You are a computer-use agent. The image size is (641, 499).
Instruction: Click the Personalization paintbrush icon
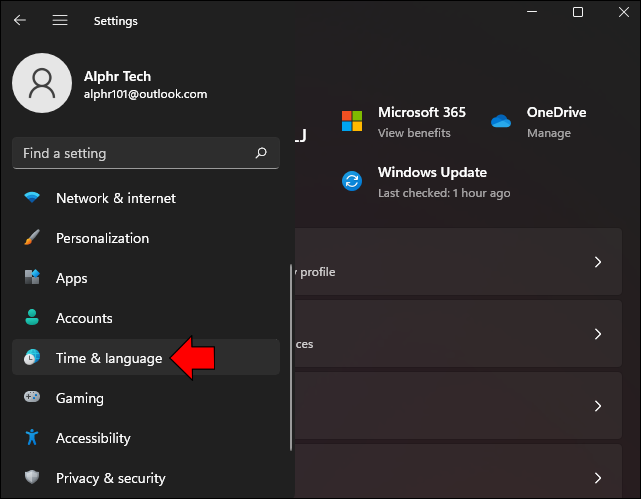pos(33,238)
